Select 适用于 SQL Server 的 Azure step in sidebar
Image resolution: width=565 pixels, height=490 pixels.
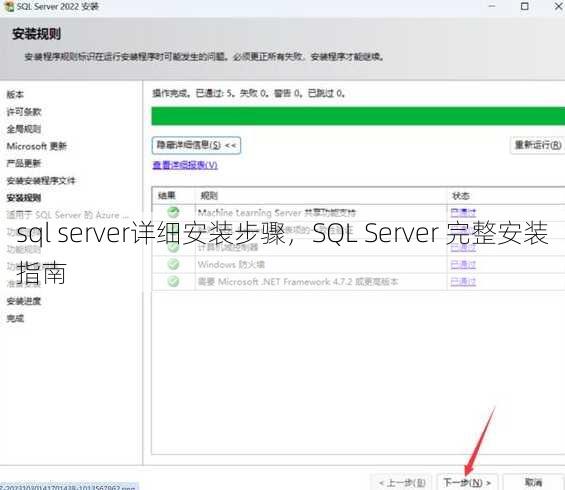(x=68, y=215)
